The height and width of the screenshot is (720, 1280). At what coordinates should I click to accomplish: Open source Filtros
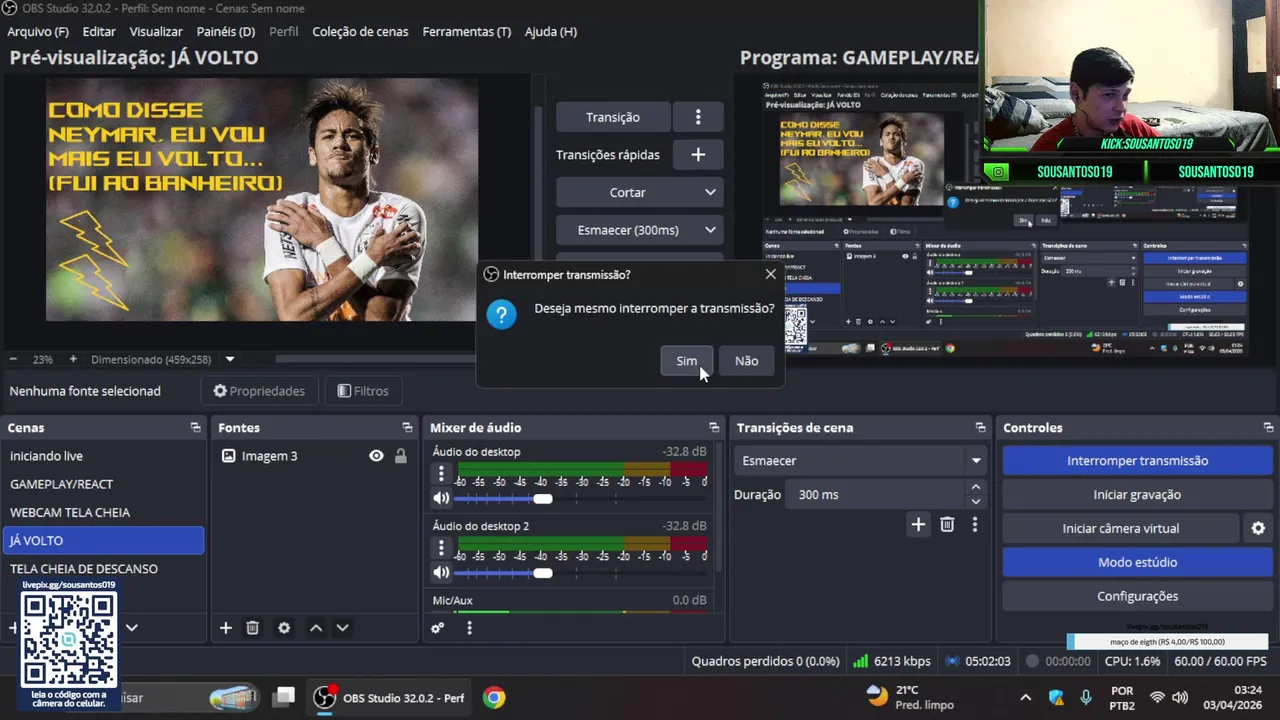(362, 391)
